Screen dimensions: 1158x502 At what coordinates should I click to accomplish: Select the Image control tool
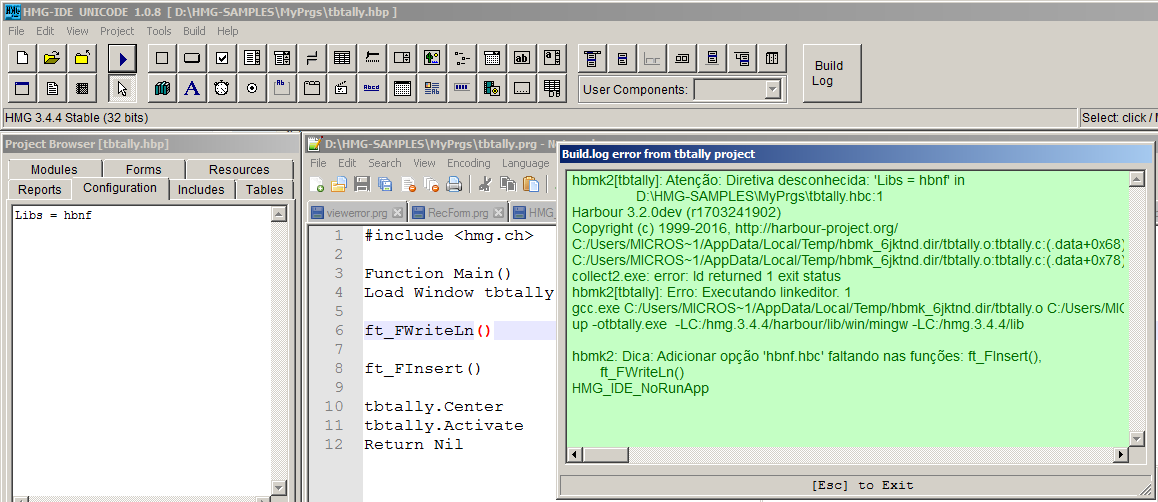(432, 58)
